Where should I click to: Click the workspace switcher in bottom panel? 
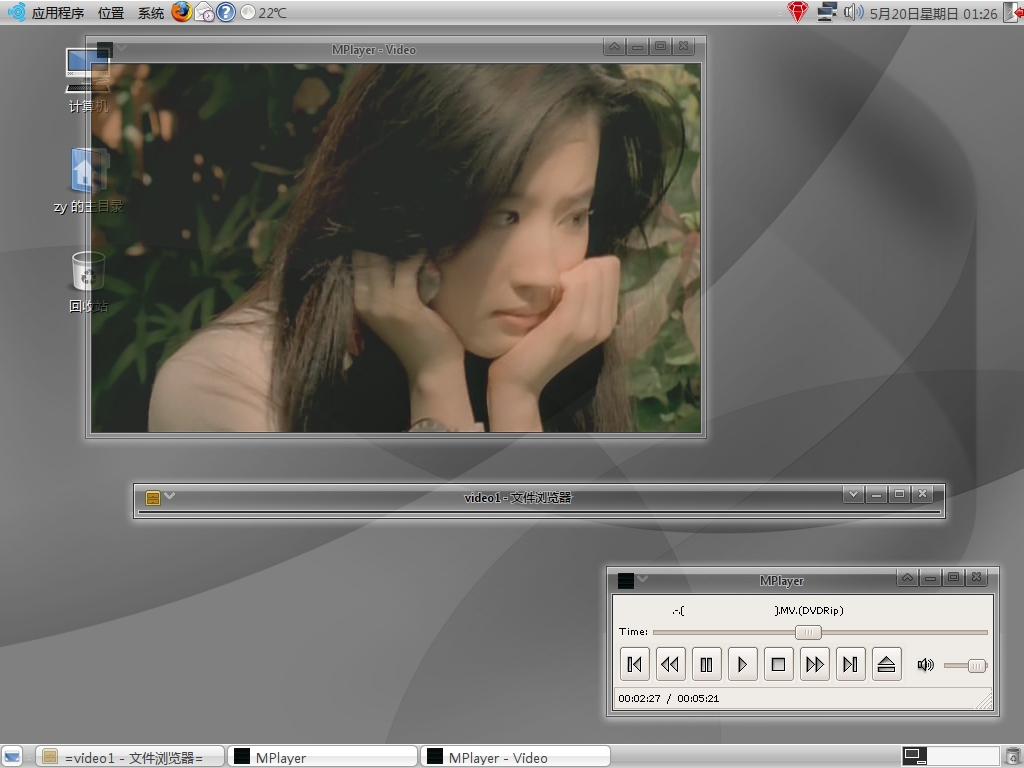(950, 756)
